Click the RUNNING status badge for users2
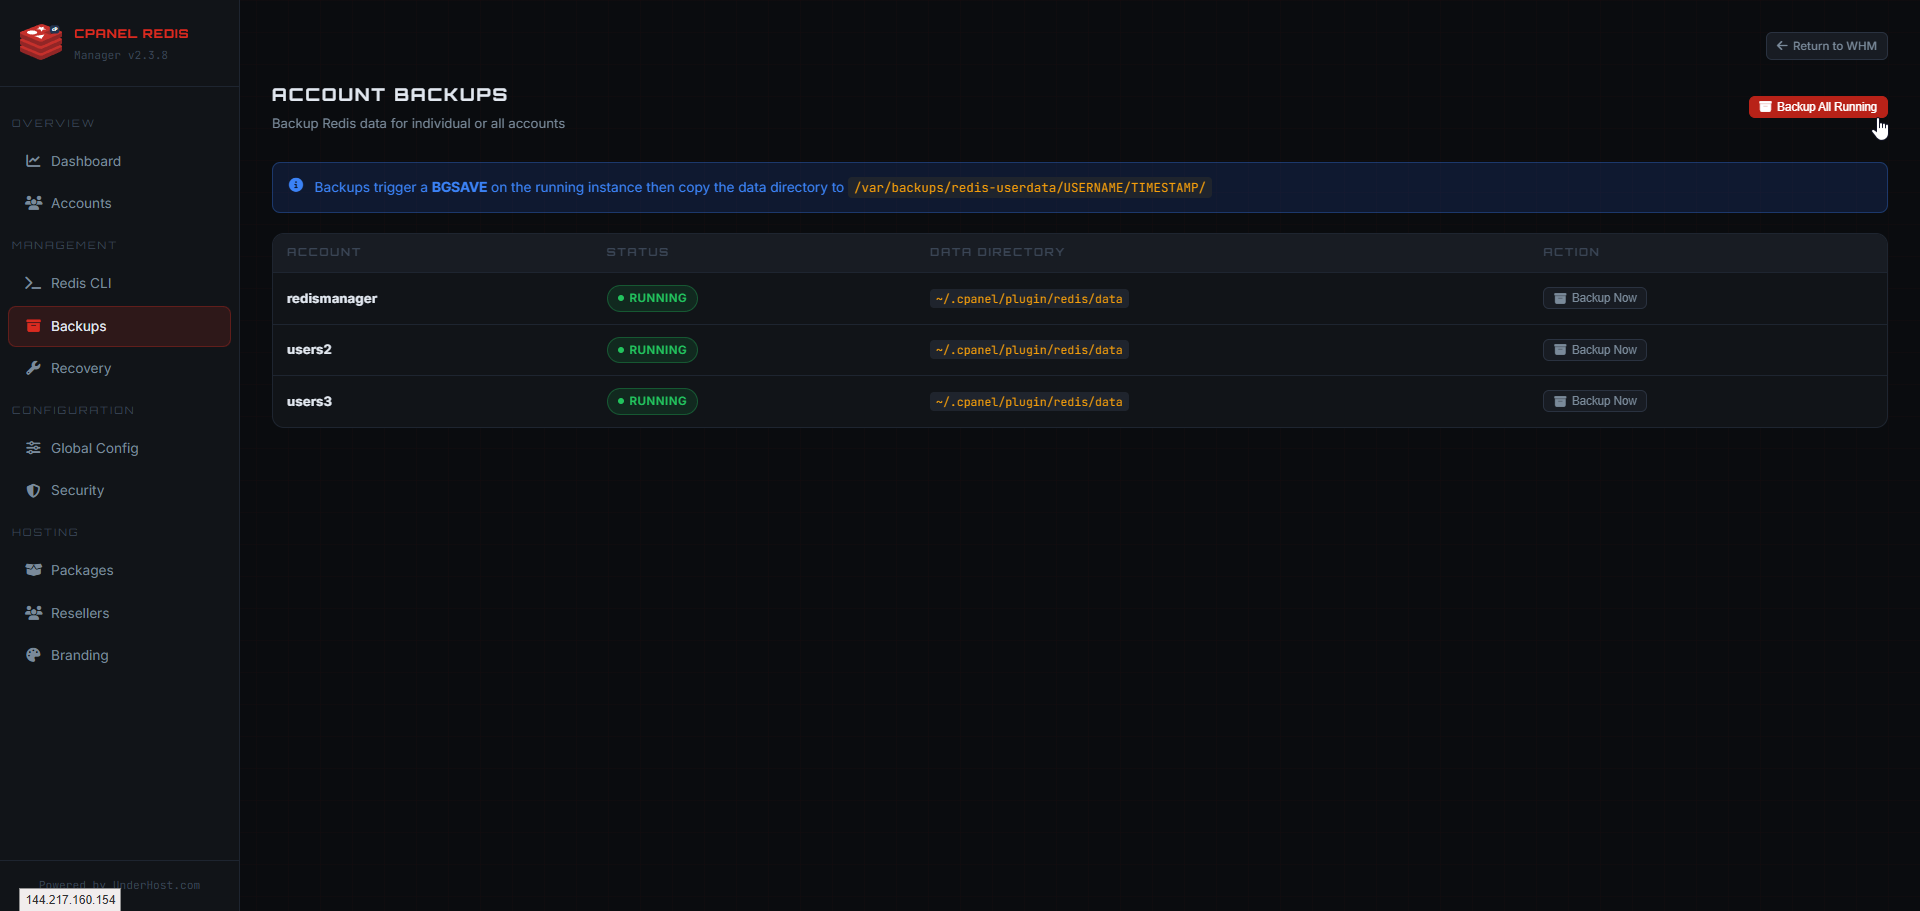Screen dimensions: 1920x911 pos(651,349)
